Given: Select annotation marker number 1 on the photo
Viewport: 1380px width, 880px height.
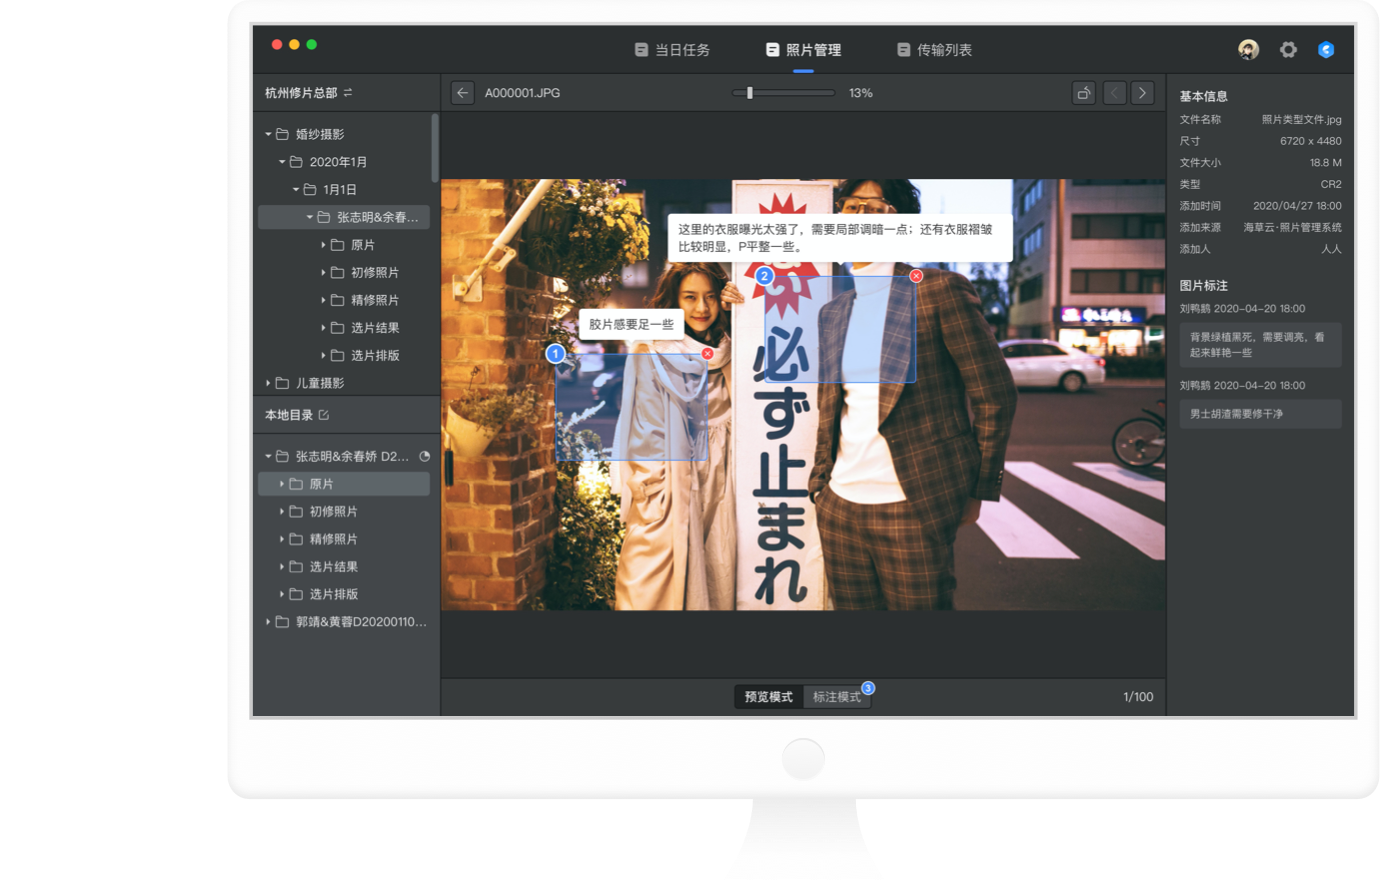Looking at the screenshot, I should [x=556, y=353].
